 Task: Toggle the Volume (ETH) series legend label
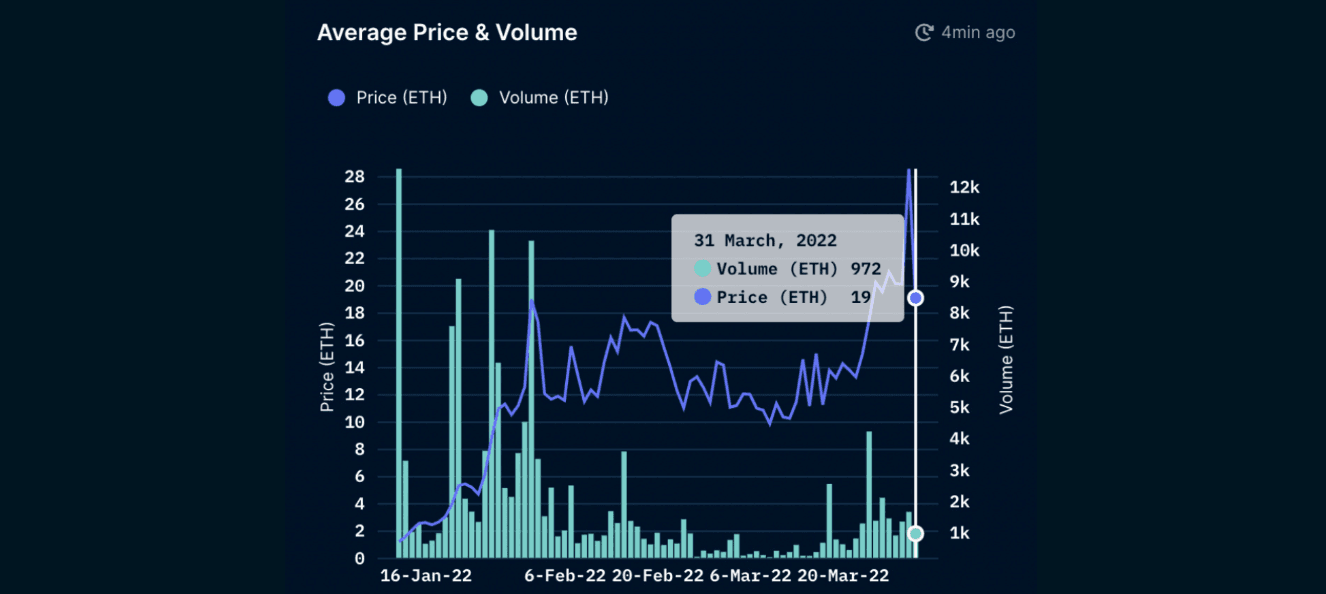(553, 98)
